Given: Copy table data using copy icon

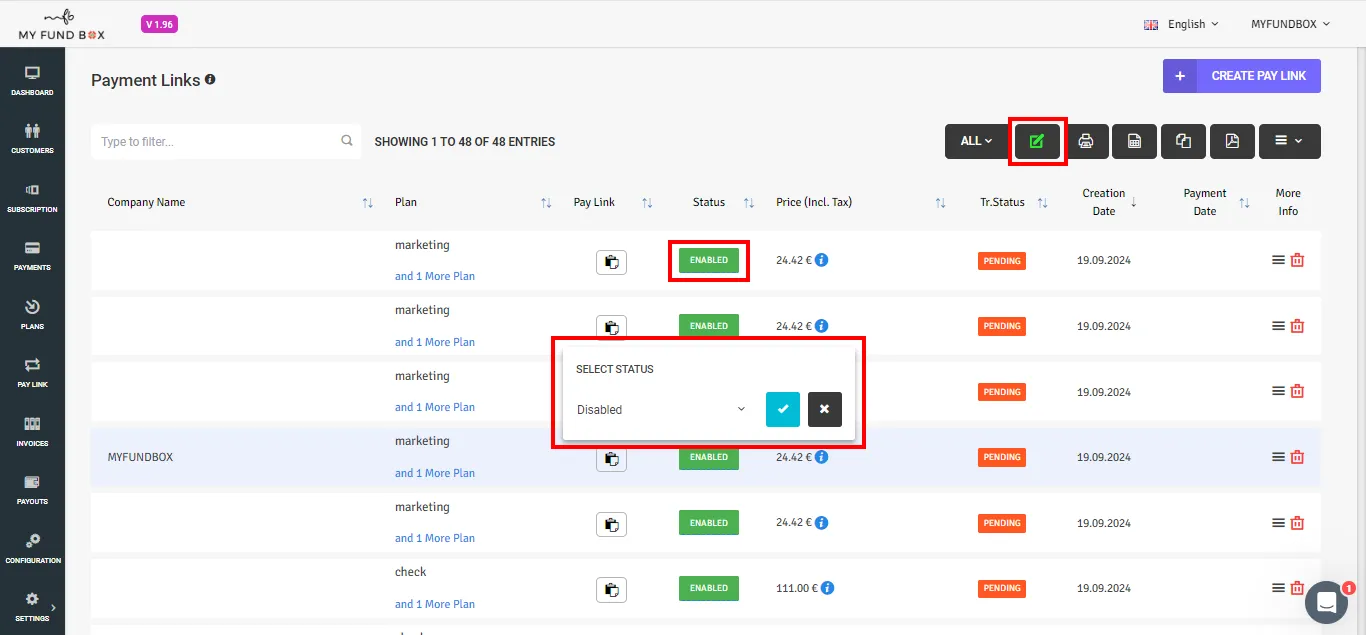Looking at the screenshot, I should coord(1184,141).
